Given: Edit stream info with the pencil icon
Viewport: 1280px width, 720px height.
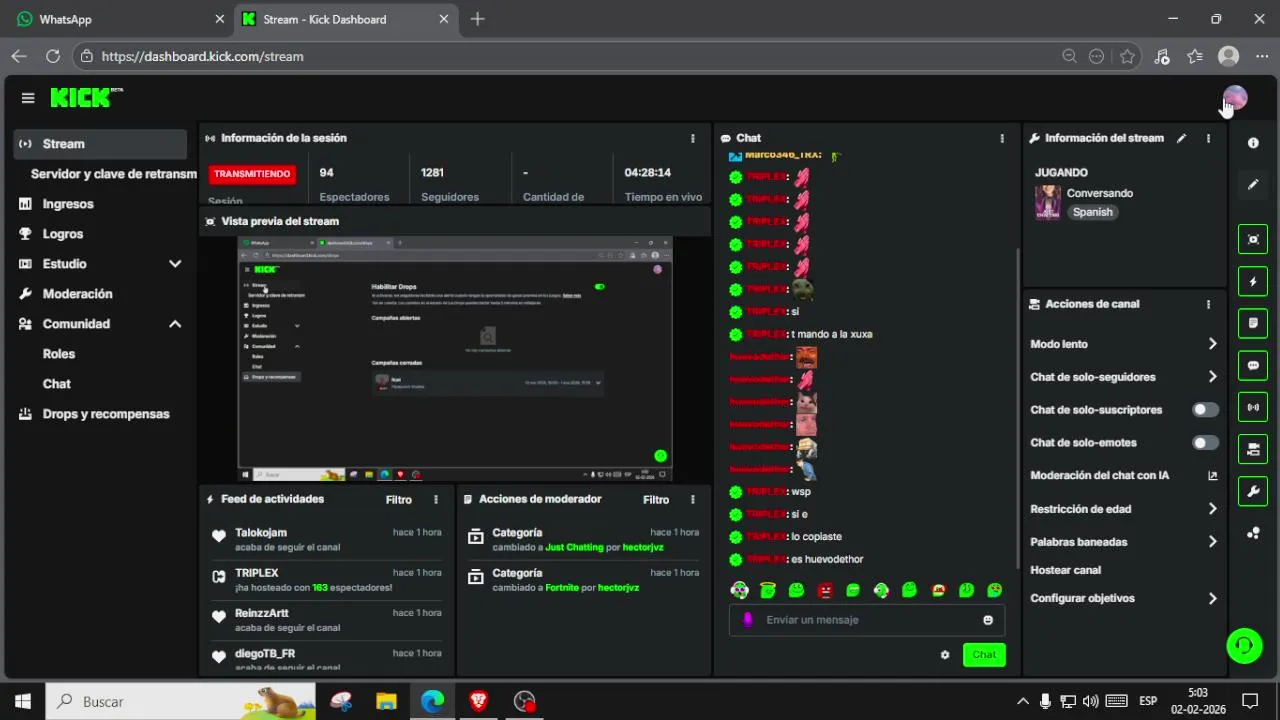Looking at the screenshot, I should [1181, 138].
